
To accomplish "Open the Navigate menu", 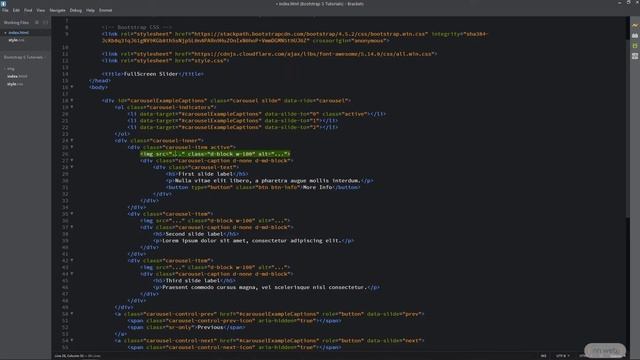I will click(x=58, y=10).
